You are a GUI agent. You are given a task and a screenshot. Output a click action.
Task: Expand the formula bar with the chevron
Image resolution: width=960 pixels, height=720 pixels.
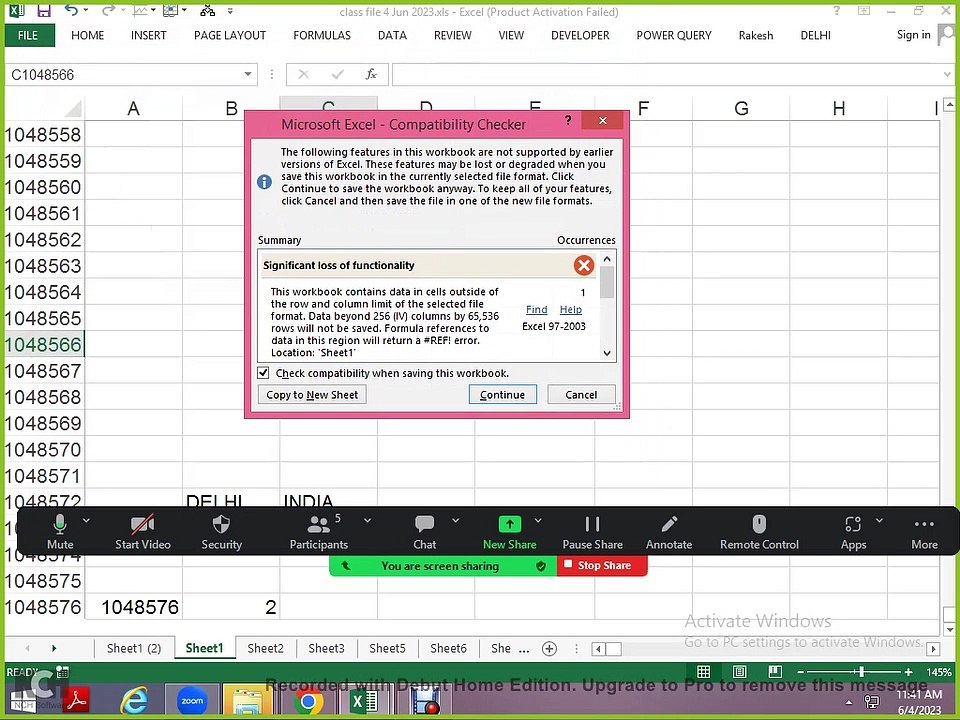[948, 75]
